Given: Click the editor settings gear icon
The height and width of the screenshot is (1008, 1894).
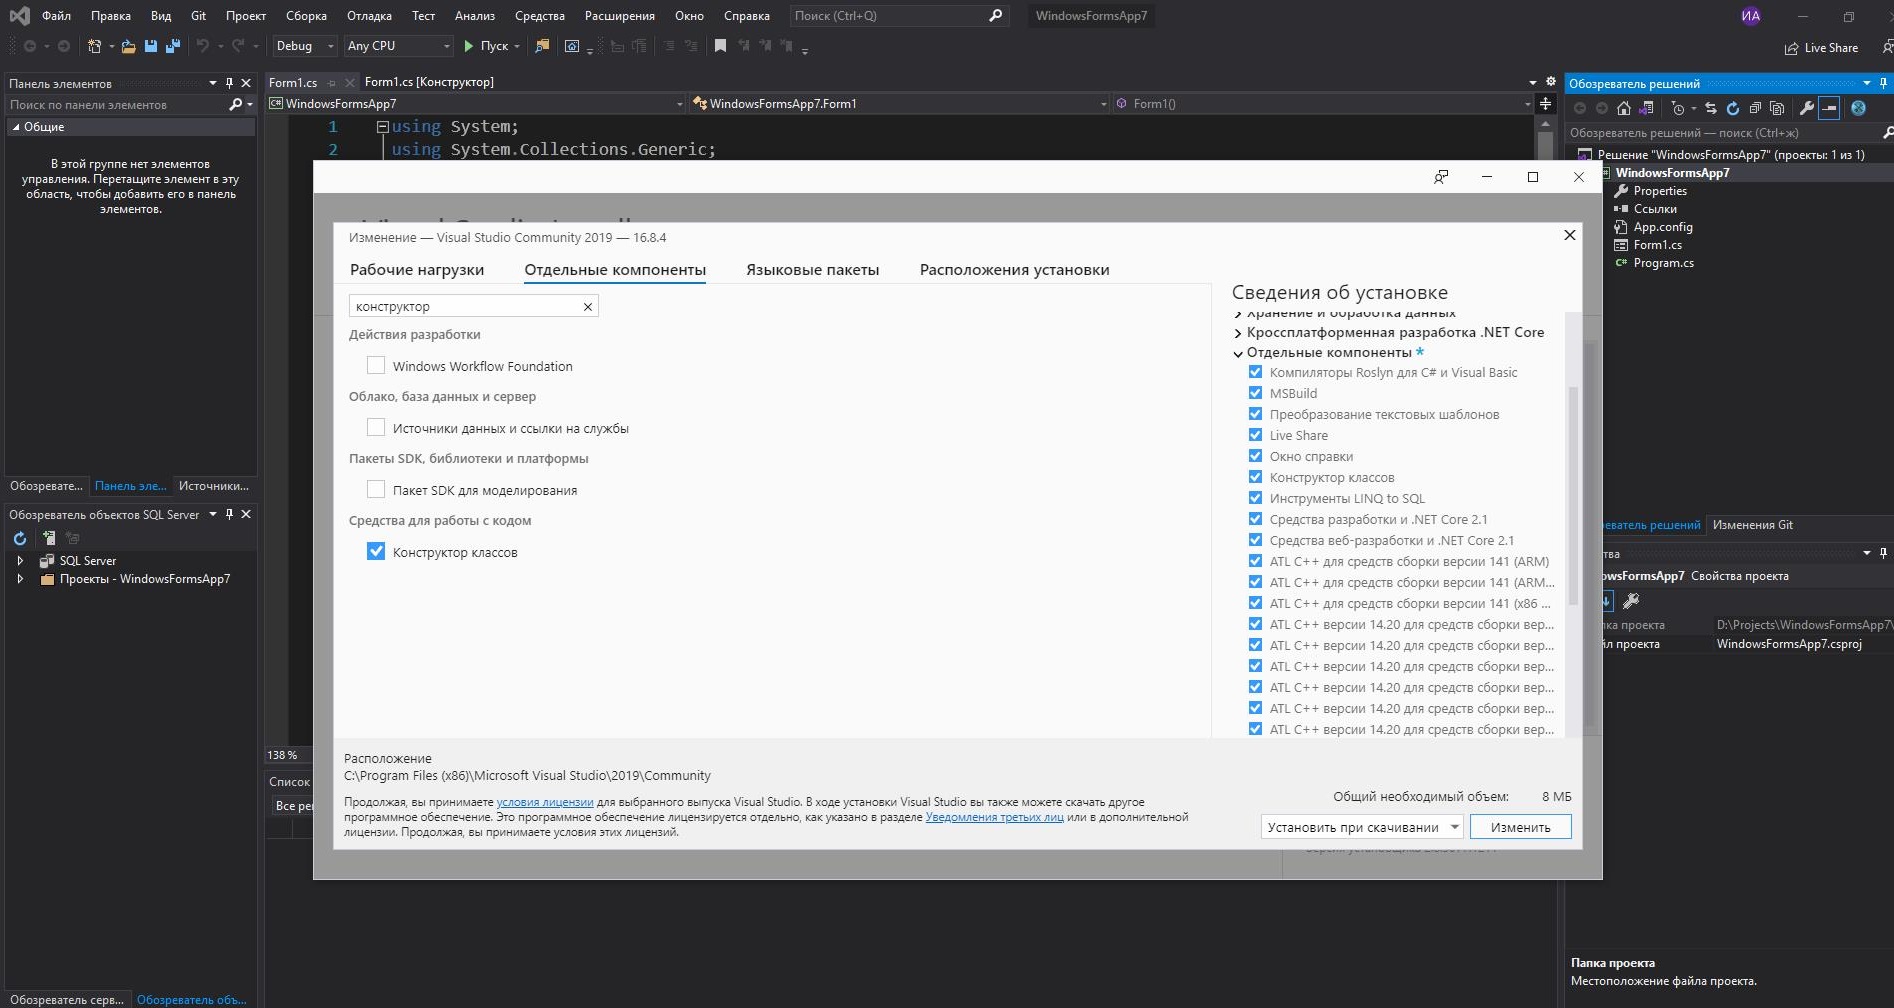Looking at the screenshot, I should (x=1551, y=82).
